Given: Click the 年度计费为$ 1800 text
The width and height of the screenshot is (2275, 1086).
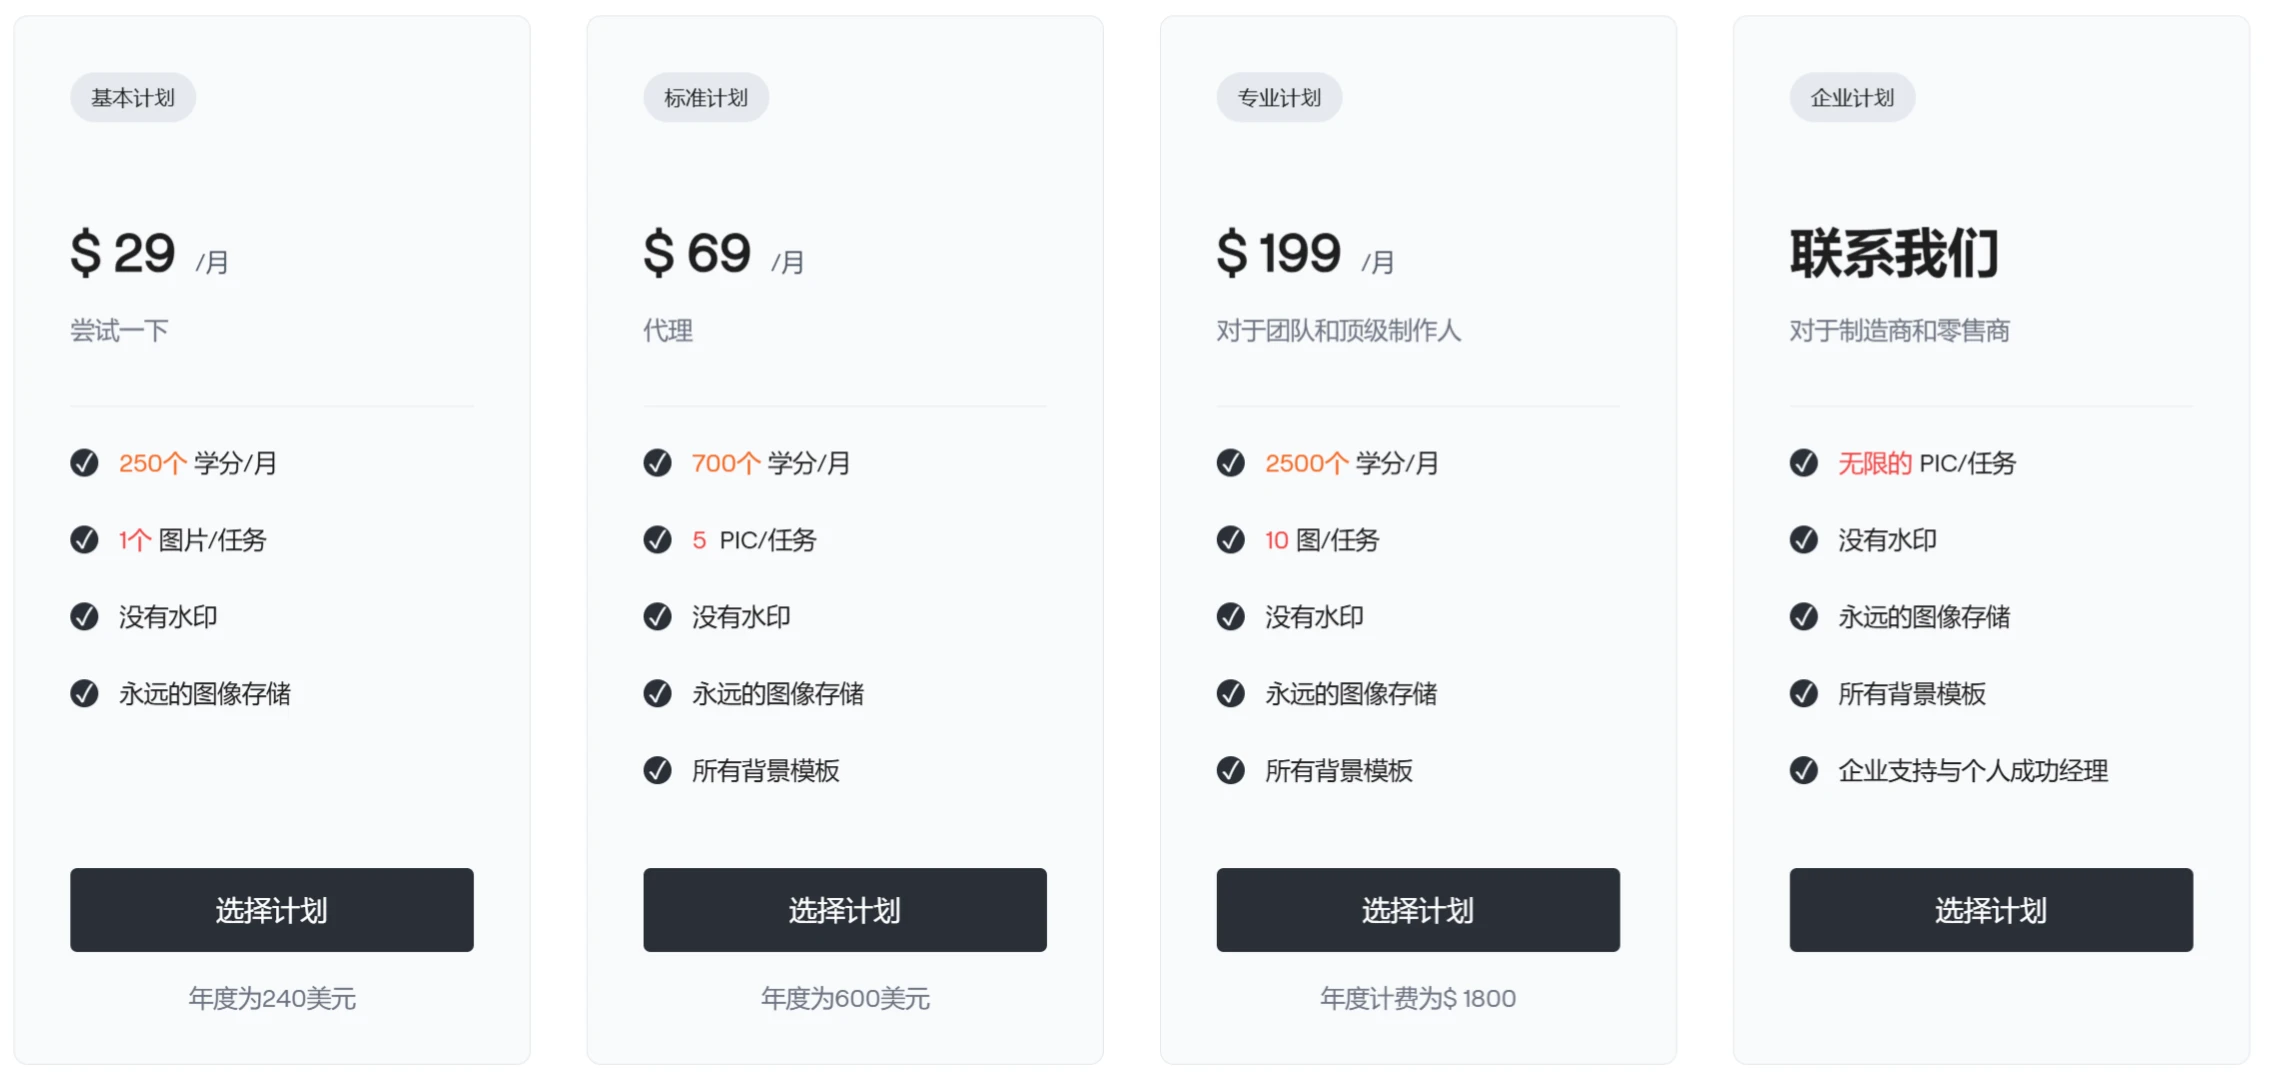Looking at the screenshot, I should pyautogui.click(x=1417, y=997).
